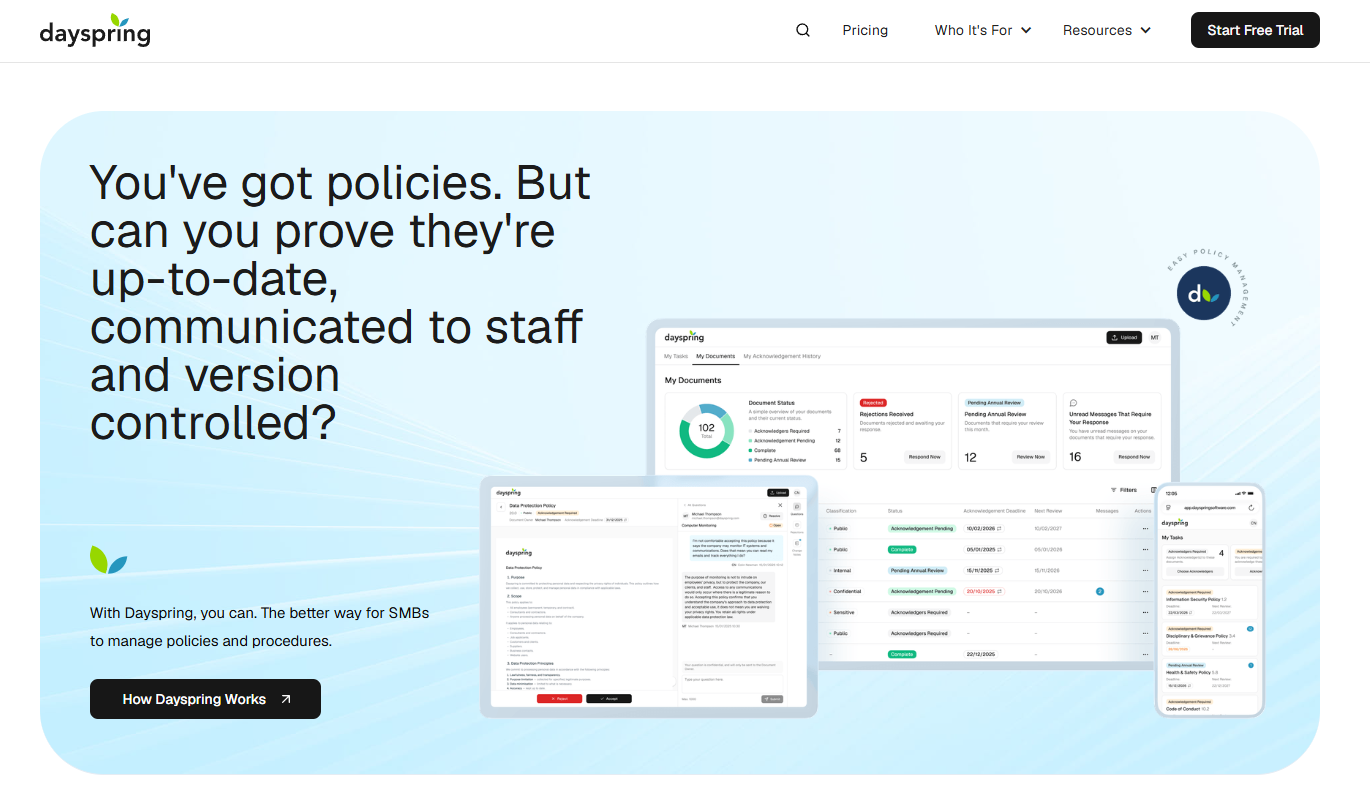1370x790 pixels.
Task: Click the 102 Total donut chart
Action: tap(706, 430)
